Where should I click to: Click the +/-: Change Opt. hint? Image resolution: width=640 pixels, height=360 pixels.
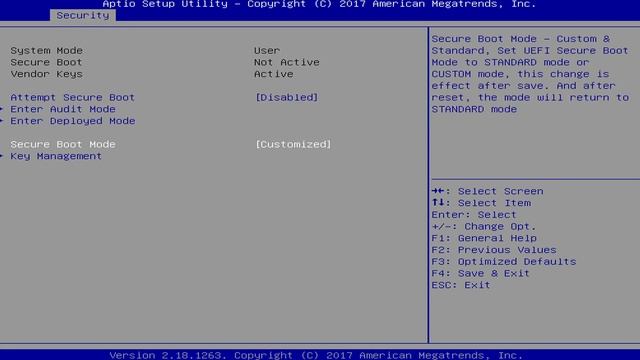[484, 227]
